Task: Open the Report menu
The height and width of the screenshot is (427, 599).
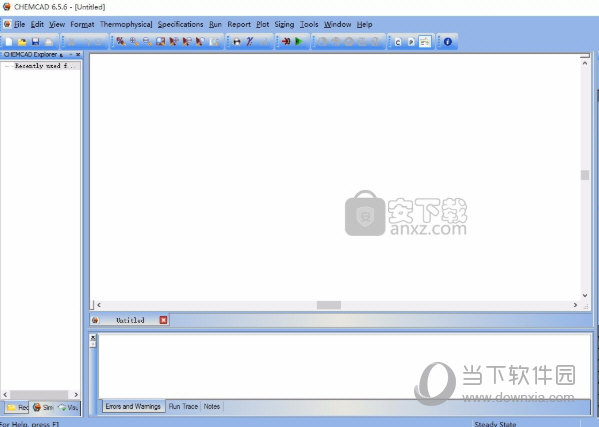Action: (239, 24)
